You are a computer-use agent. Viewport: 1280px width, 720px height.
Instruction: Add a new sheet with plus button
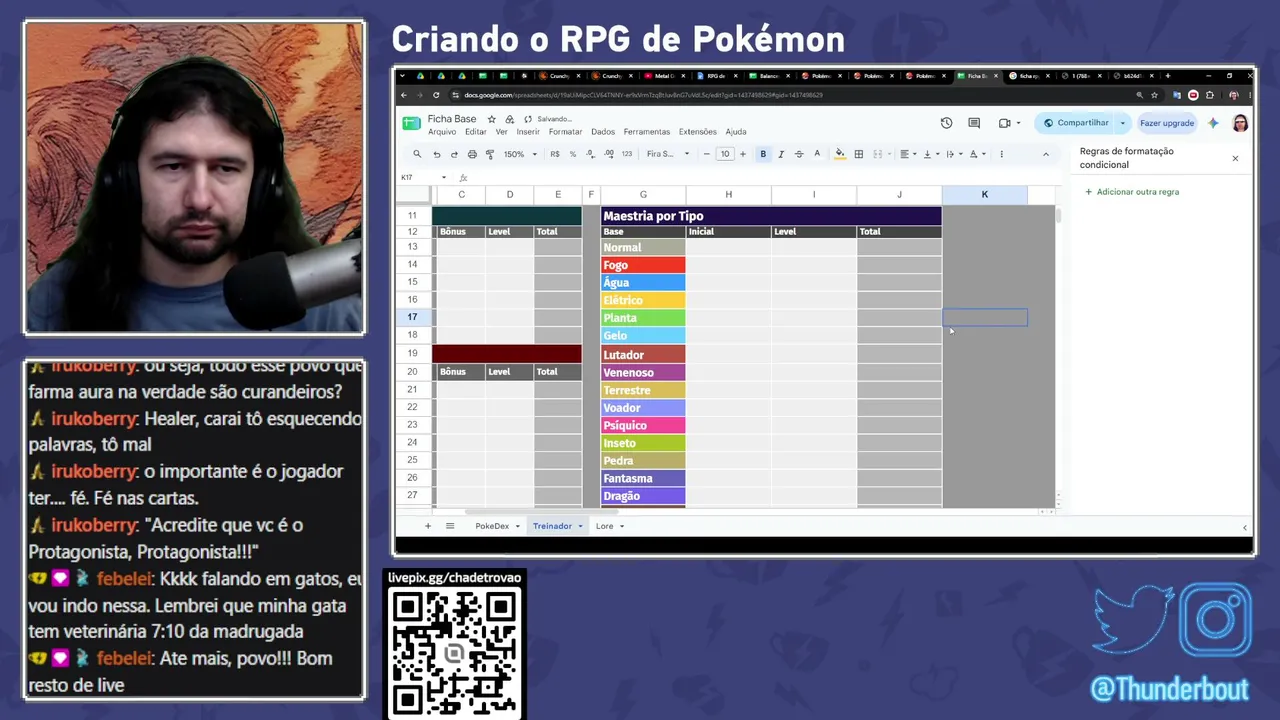(x=428, y=526)
